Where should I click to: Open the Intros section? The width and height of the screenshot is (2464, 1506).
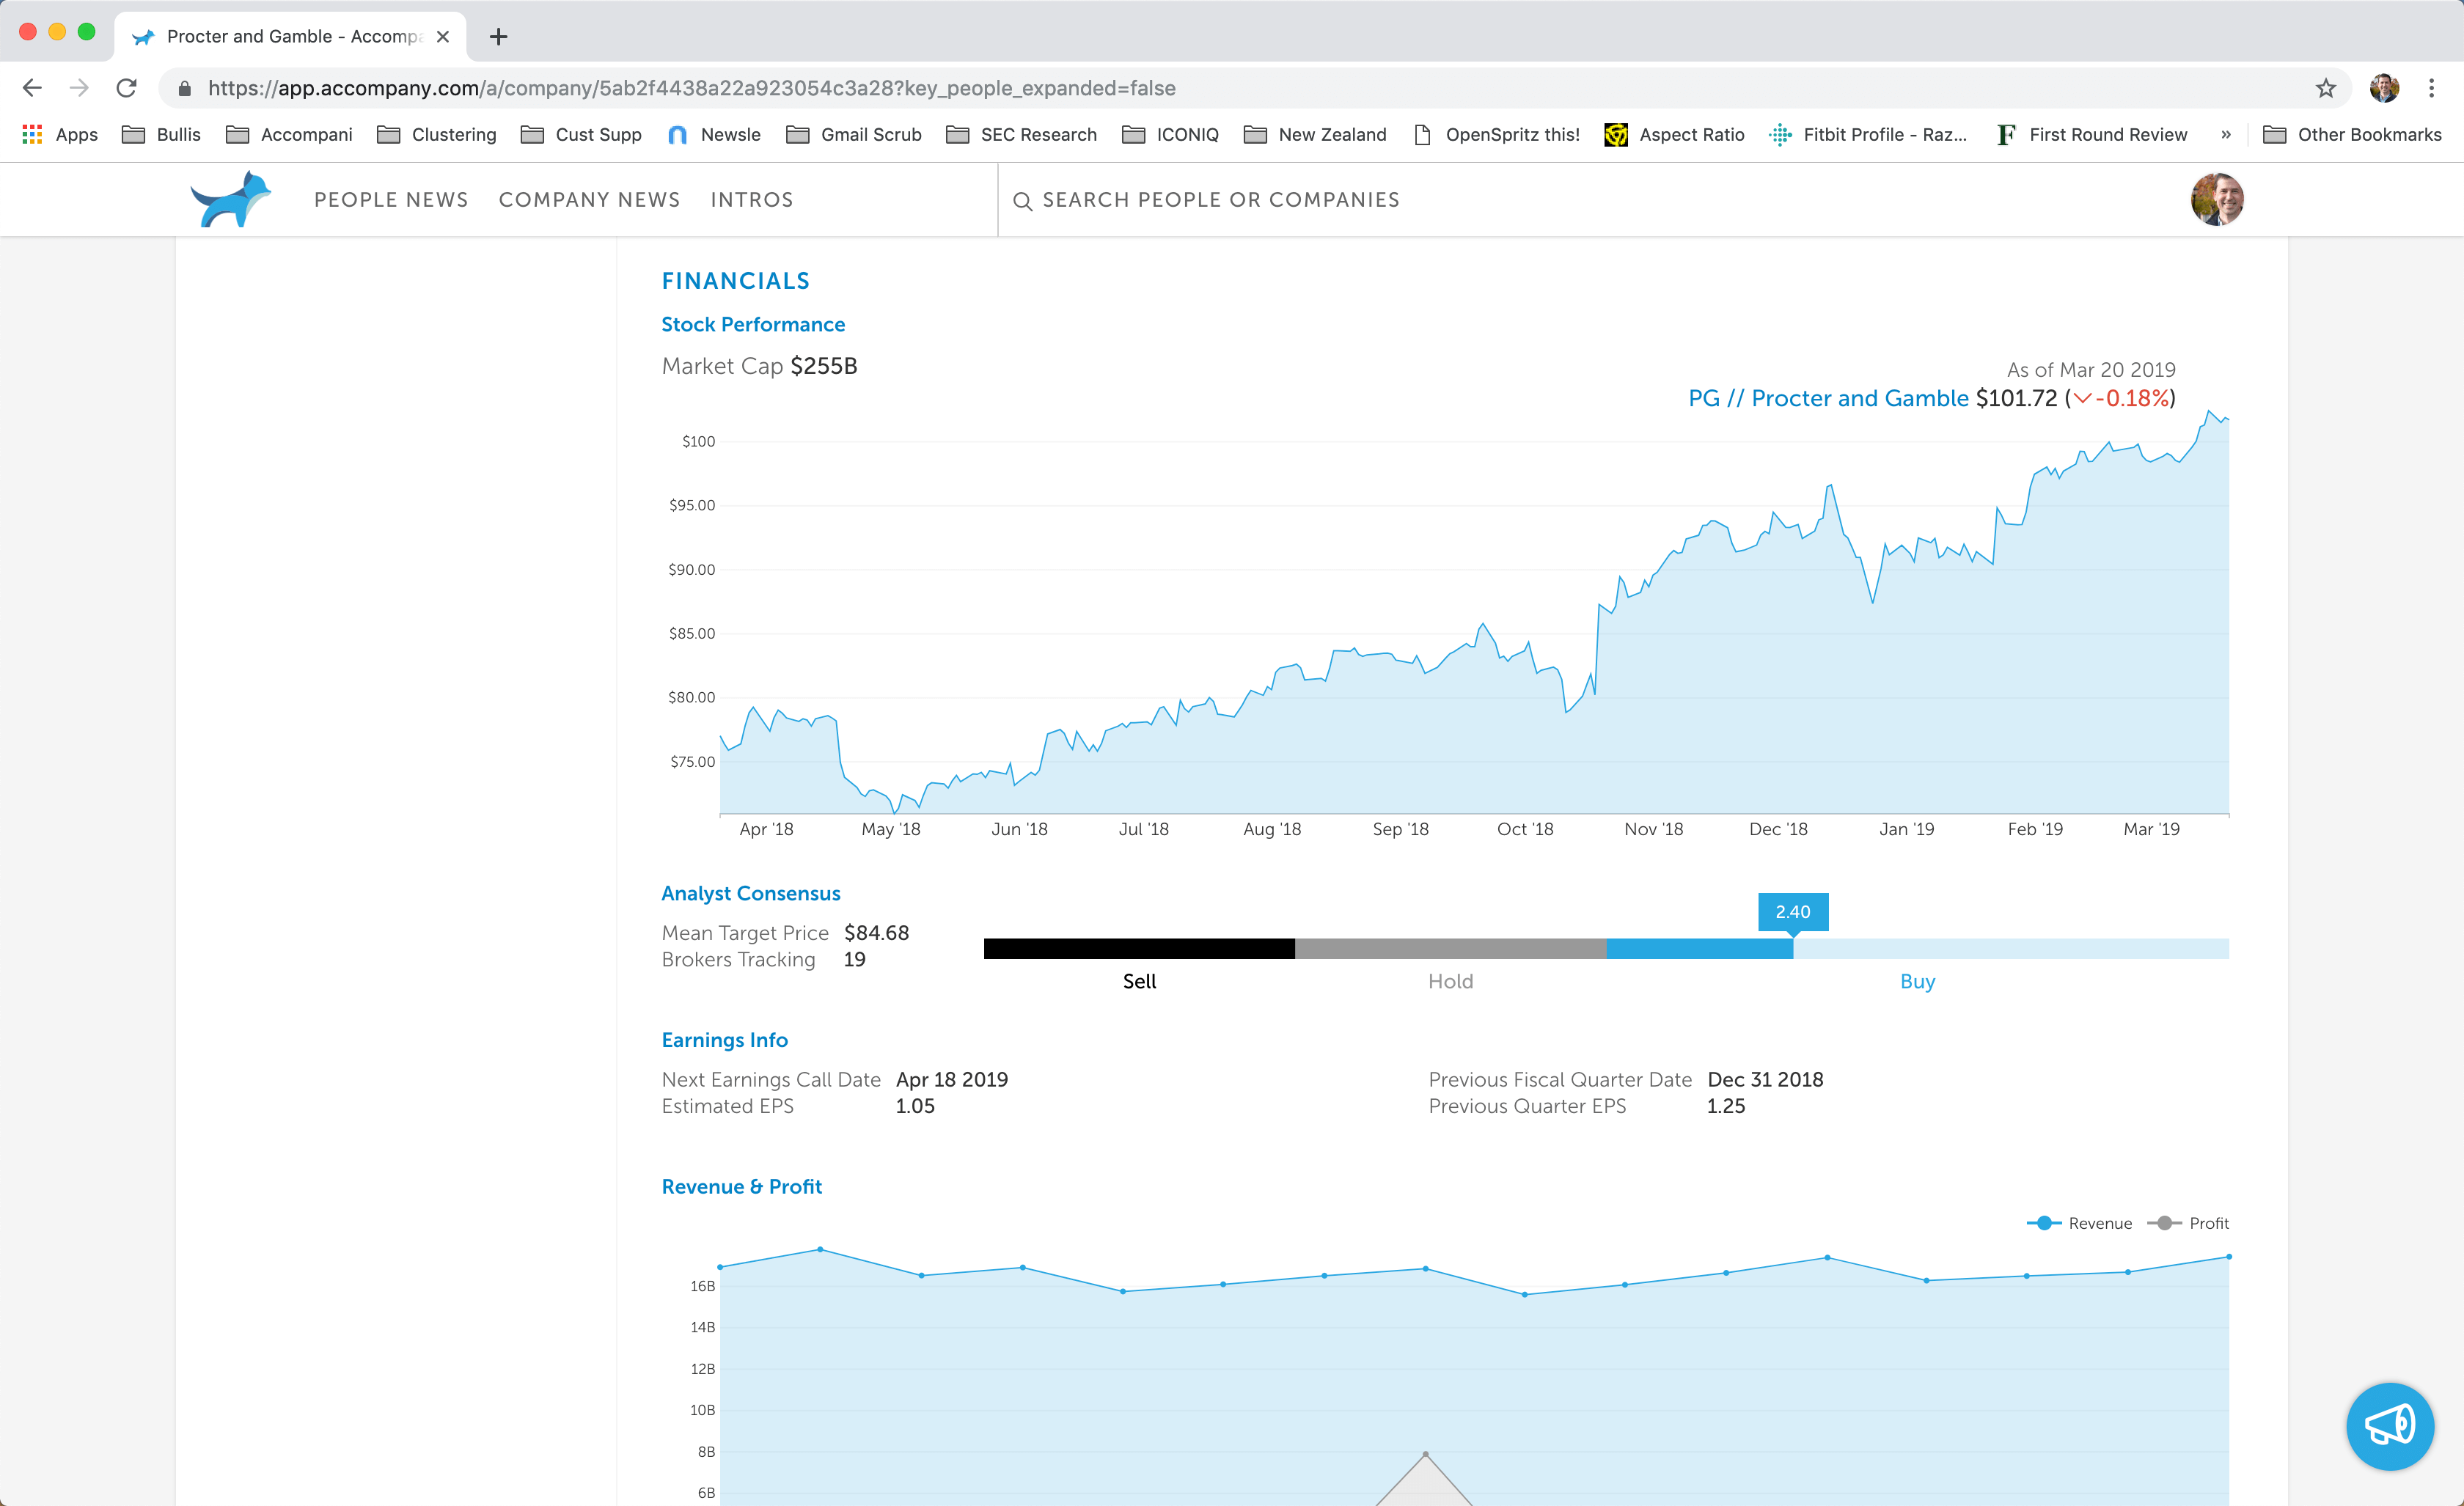[x=752, y=199]
